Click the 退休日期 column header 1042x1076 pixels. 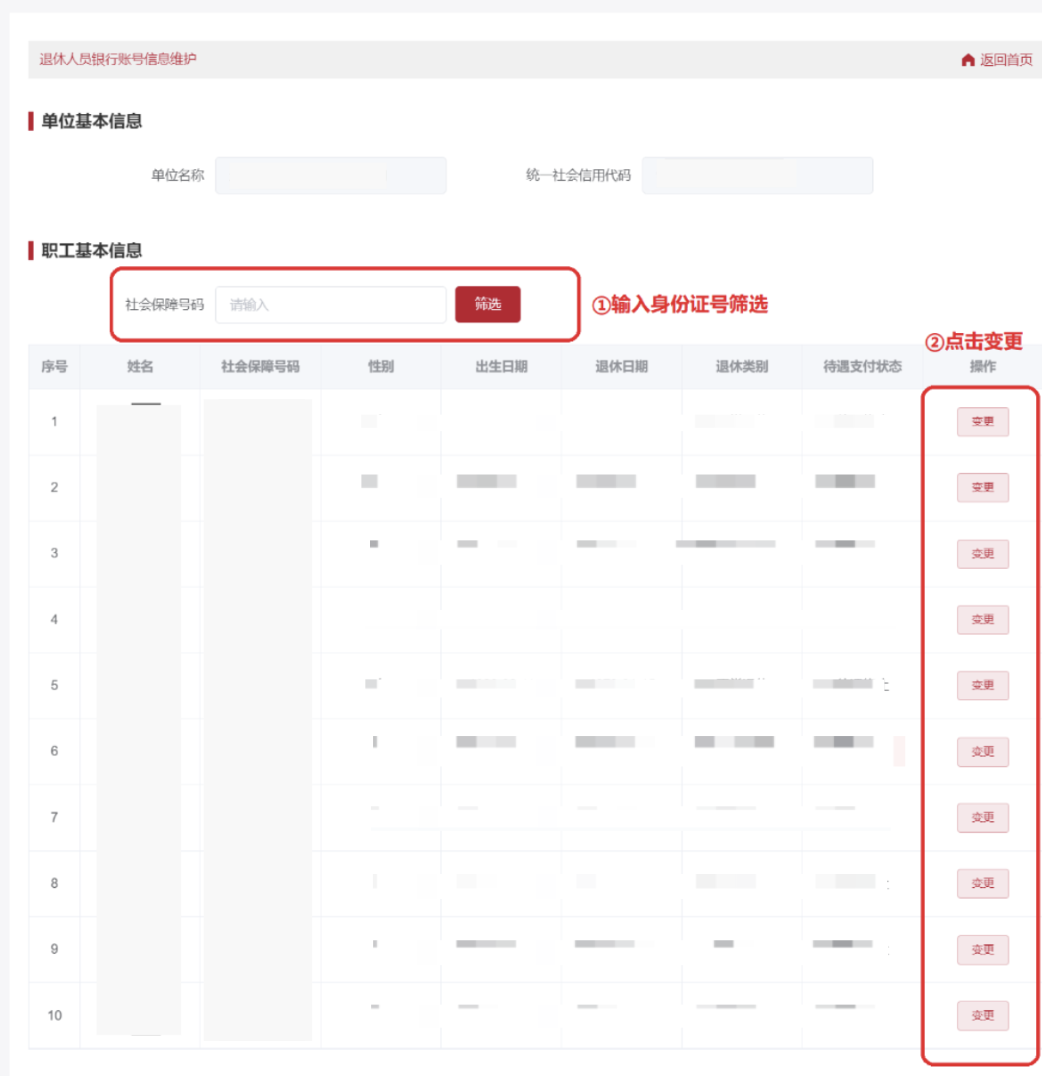click(621, 367)
